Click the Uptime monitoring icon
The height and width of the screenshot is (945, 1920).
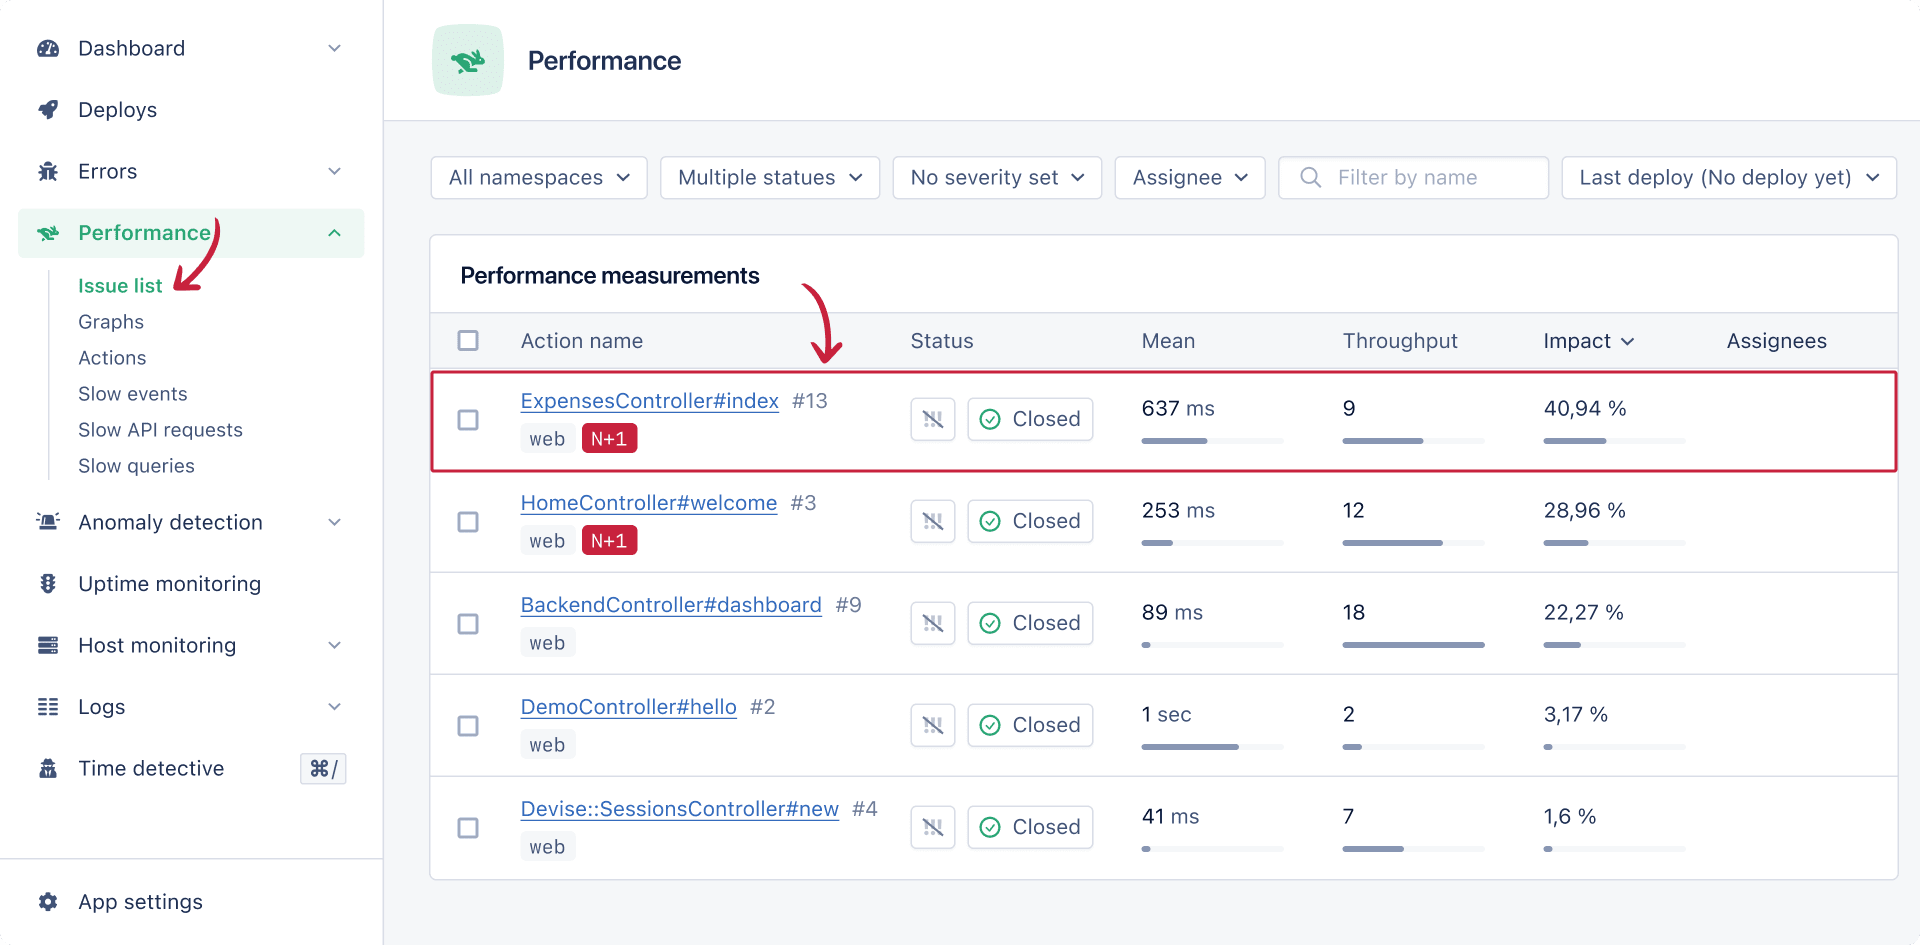pos(48,584)
